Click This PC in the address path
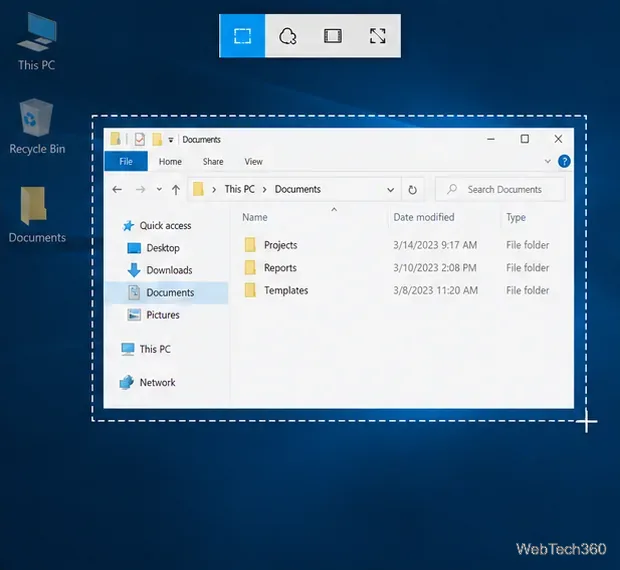Image resolution: width=620 pixels, height=570 pixels. [240, 189]
